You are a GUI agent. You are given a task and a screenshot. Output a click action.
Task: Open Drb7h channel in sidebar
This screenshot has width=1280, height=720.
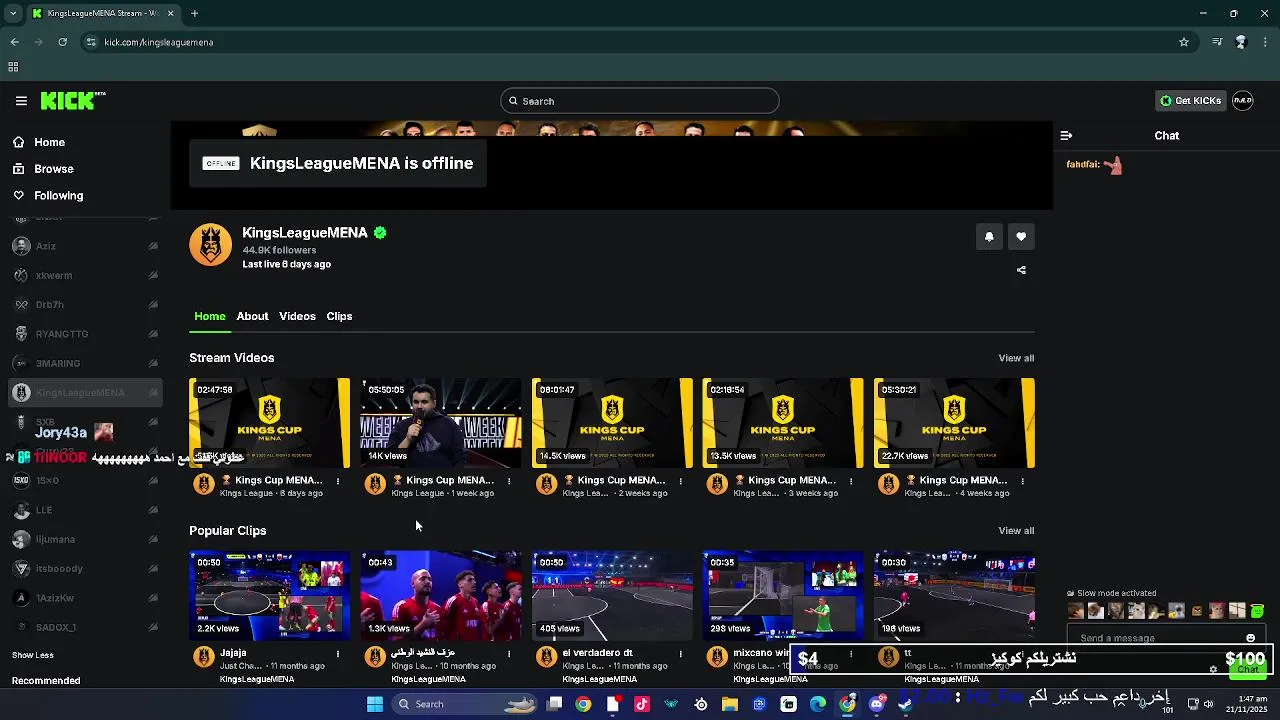click(85, 305)
